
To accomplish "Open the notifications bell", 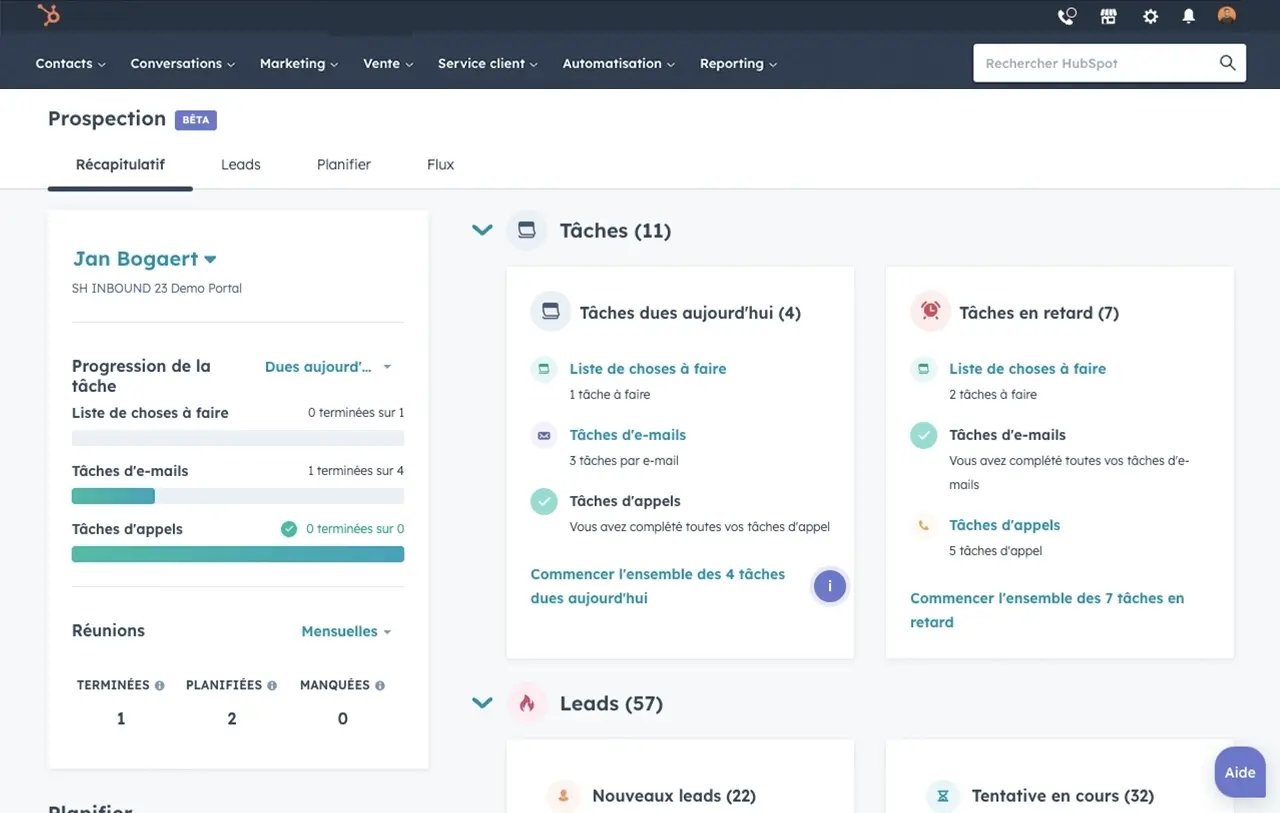I will pos(1189,16).
